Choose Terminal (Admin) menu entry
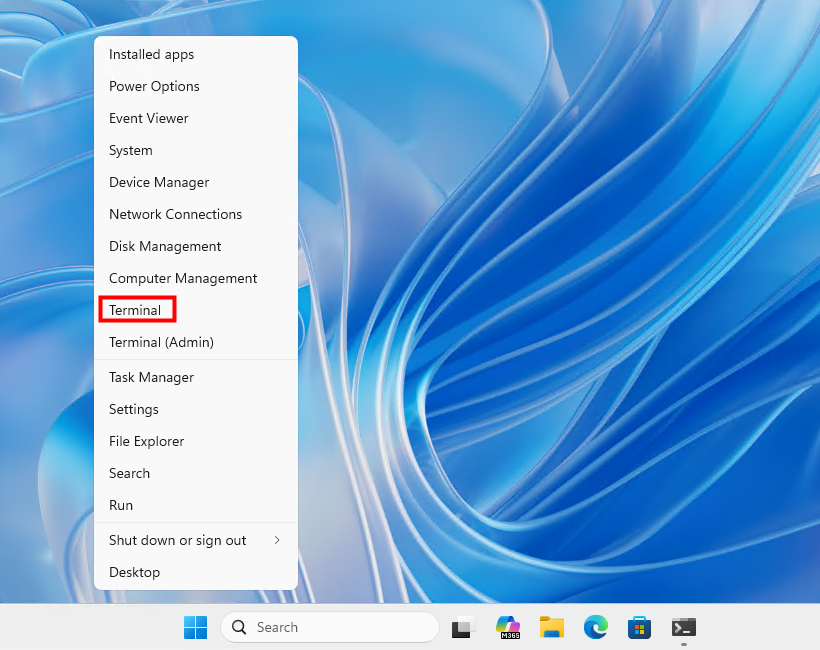Screen dimensions: 820x650 click(161, 342)
